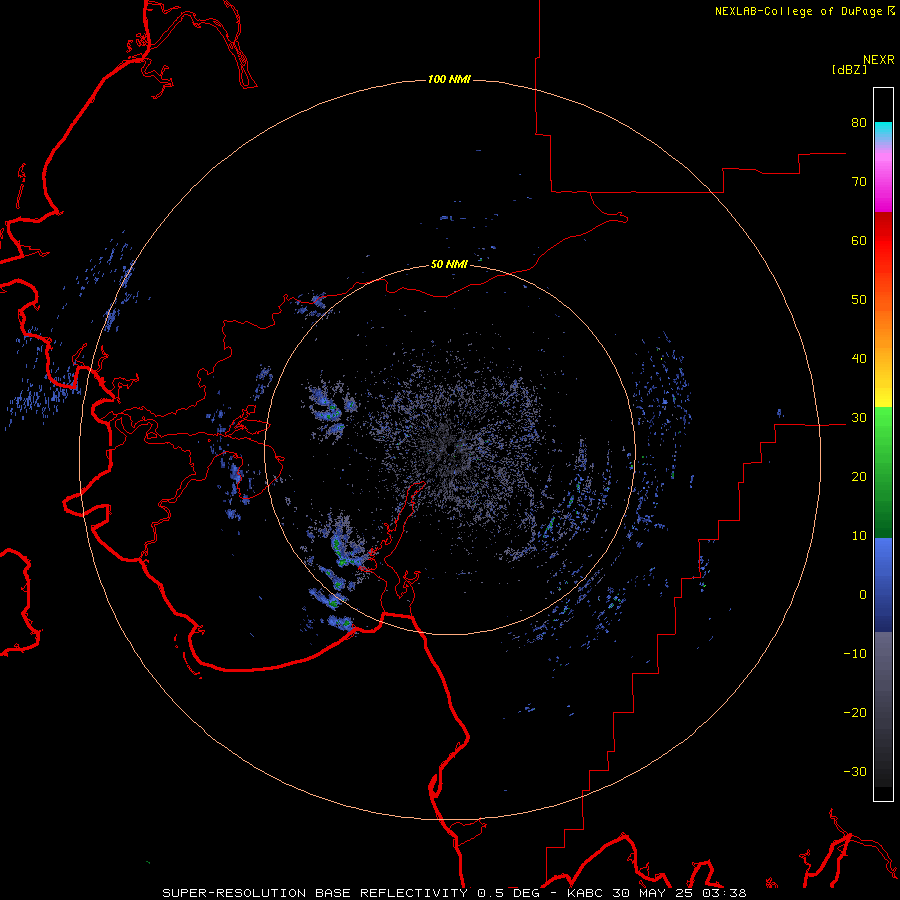Click the Super-Resolution Base Reflectivity caption
Image resolution: width=900 pixels, height=900 pixels.
454,893
